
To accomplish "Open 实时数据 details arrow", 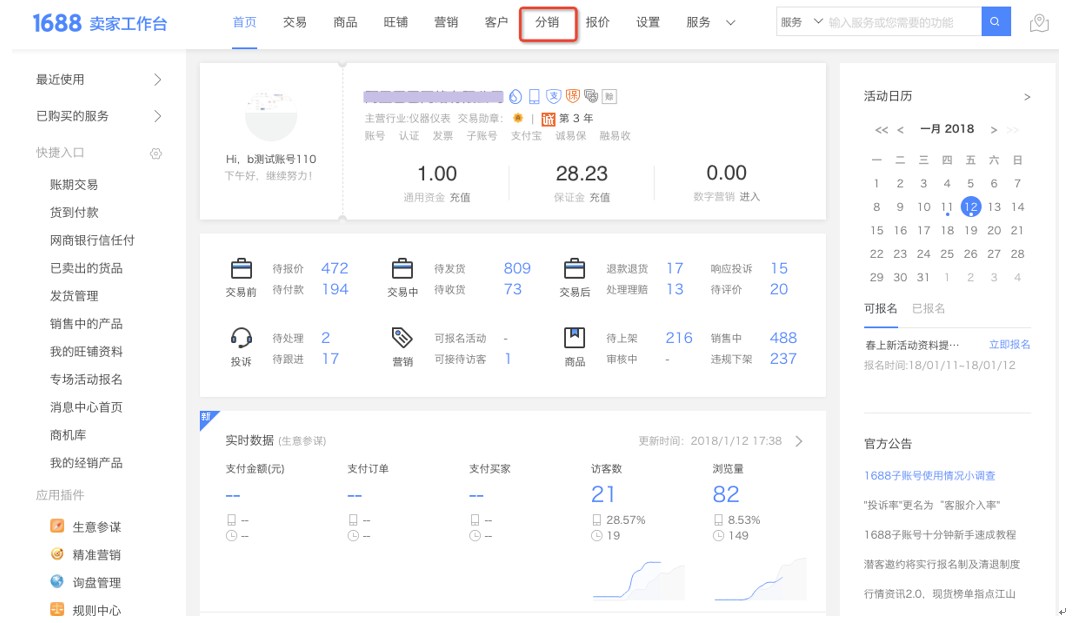I will [799, 441].
